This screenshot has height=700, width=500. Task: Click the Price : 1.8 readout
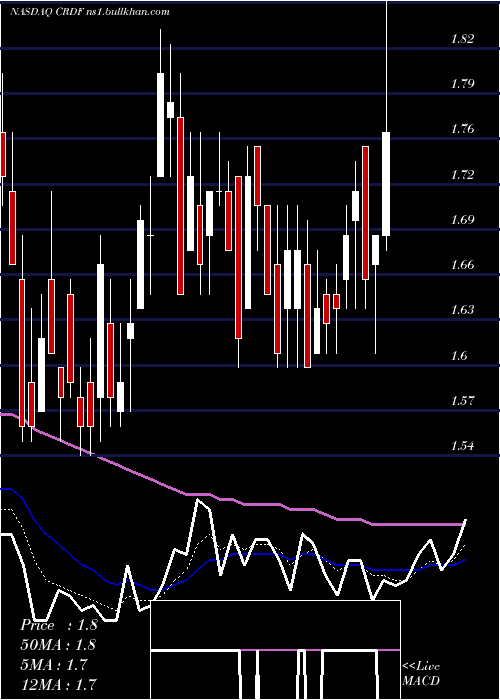click(58, 625)
